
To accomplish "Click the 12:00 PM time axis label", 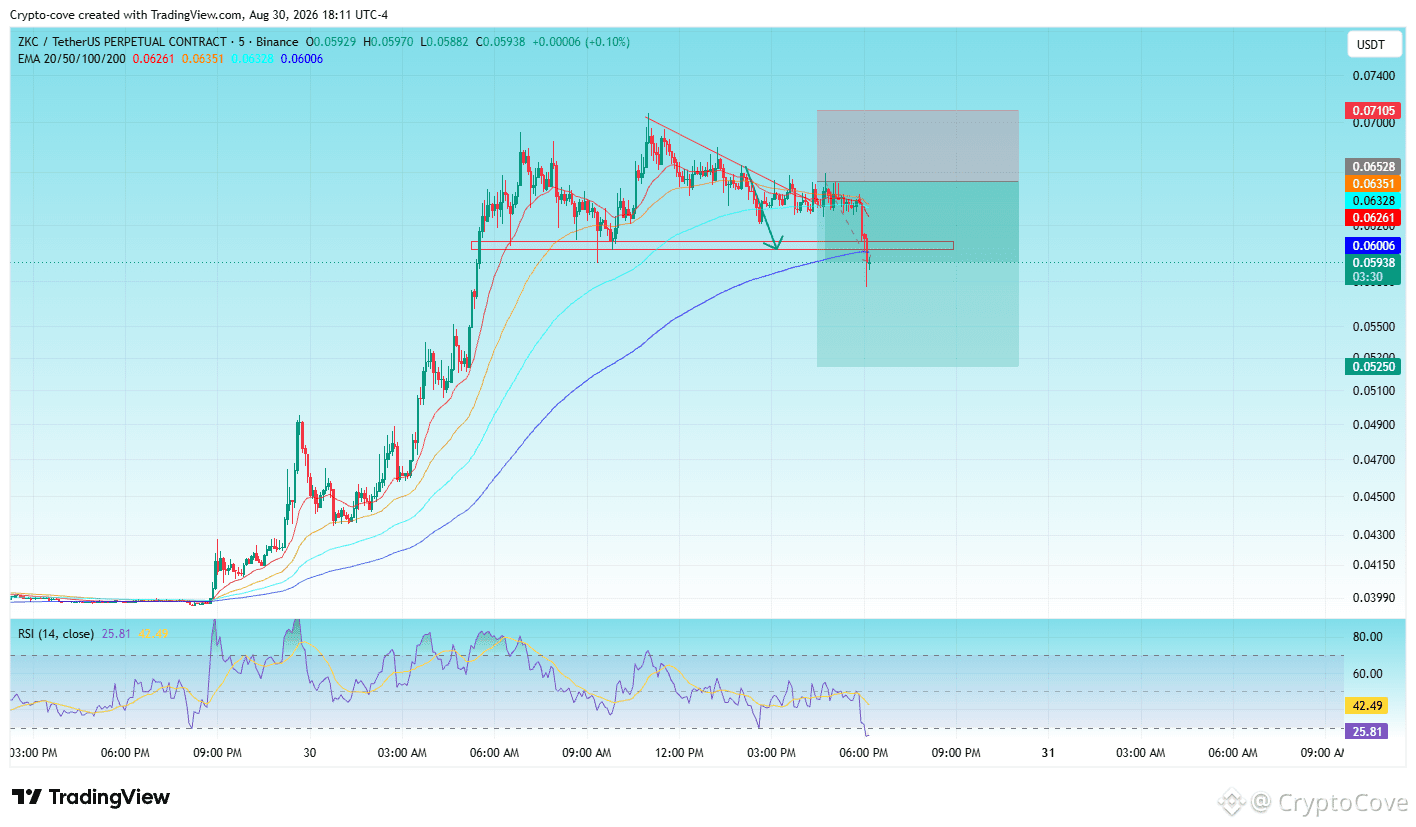I will pyautogui.click(x=679, y=752).
